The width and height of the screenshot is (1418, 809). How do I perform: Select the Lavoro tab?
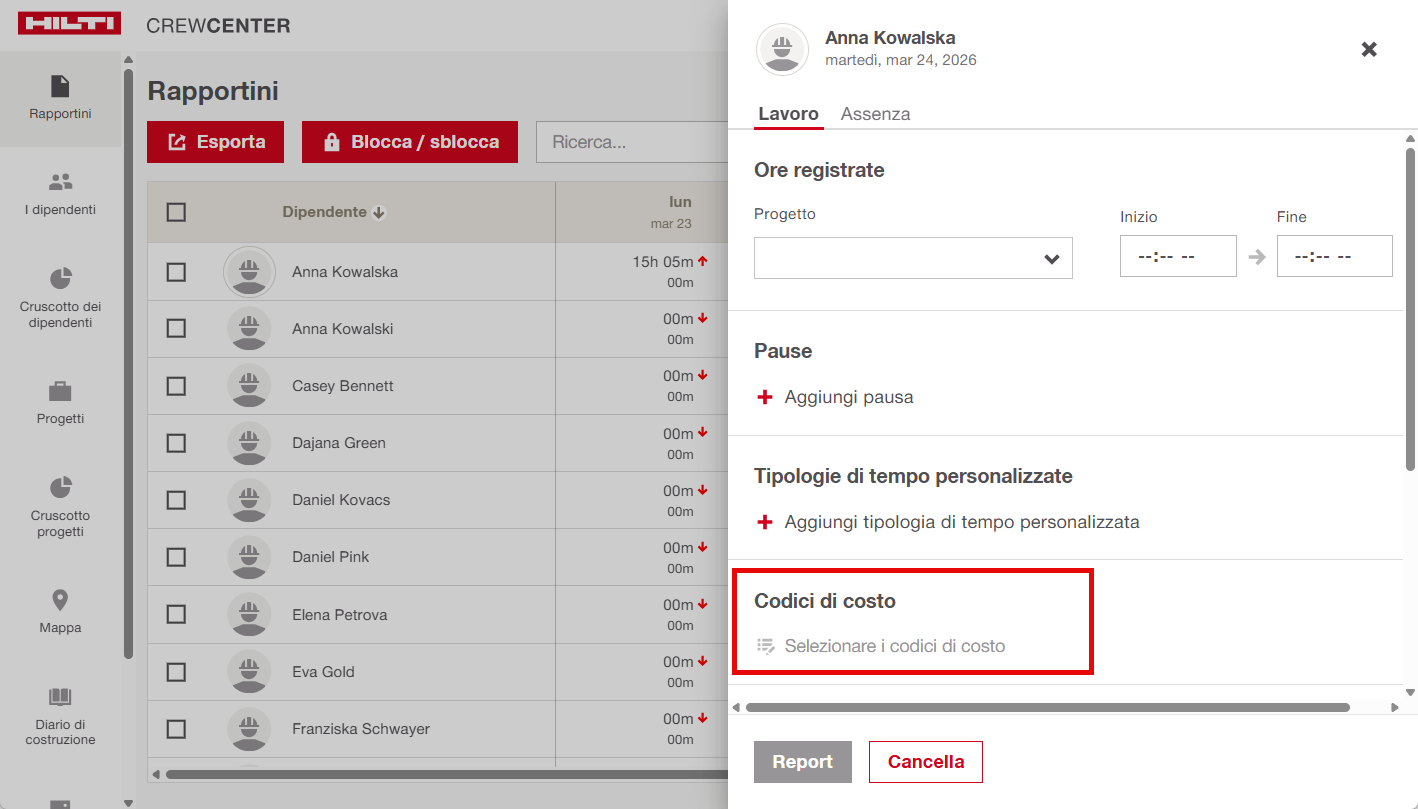point(788,114)
